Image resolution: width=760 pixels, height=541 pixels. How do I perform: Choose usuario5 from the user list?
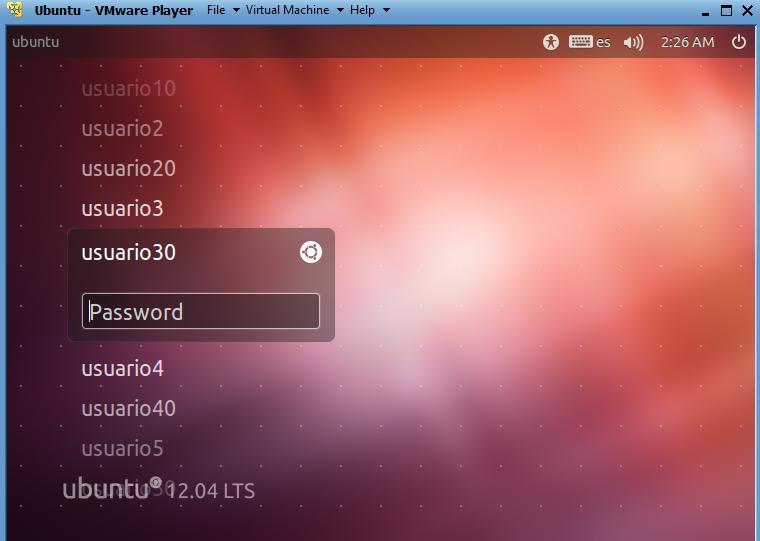pyautogui.click(x=122, y=449)
